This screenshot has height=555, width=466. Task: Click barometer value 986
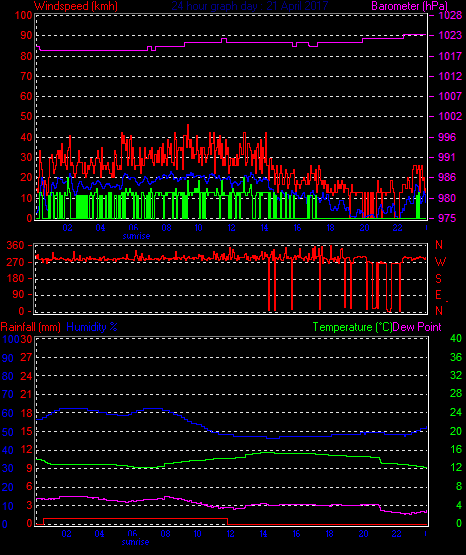click(x=447, y=177)
